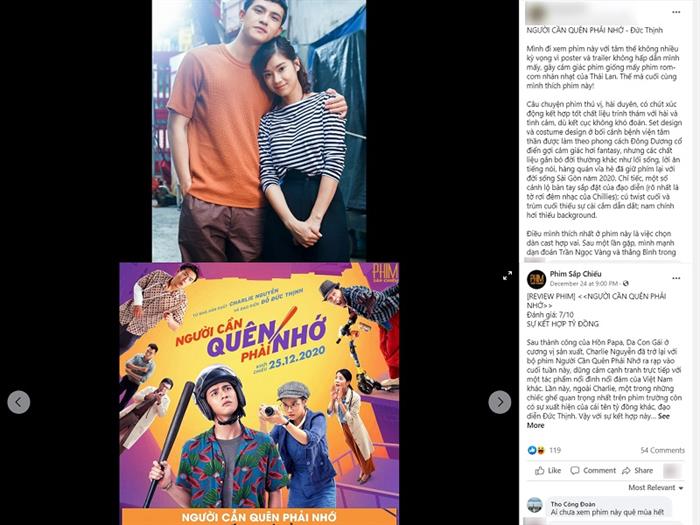The height and width of the screenshot is (525, 700).
Task: Click the couple photo in viewer
Action: tap(259, 130)
